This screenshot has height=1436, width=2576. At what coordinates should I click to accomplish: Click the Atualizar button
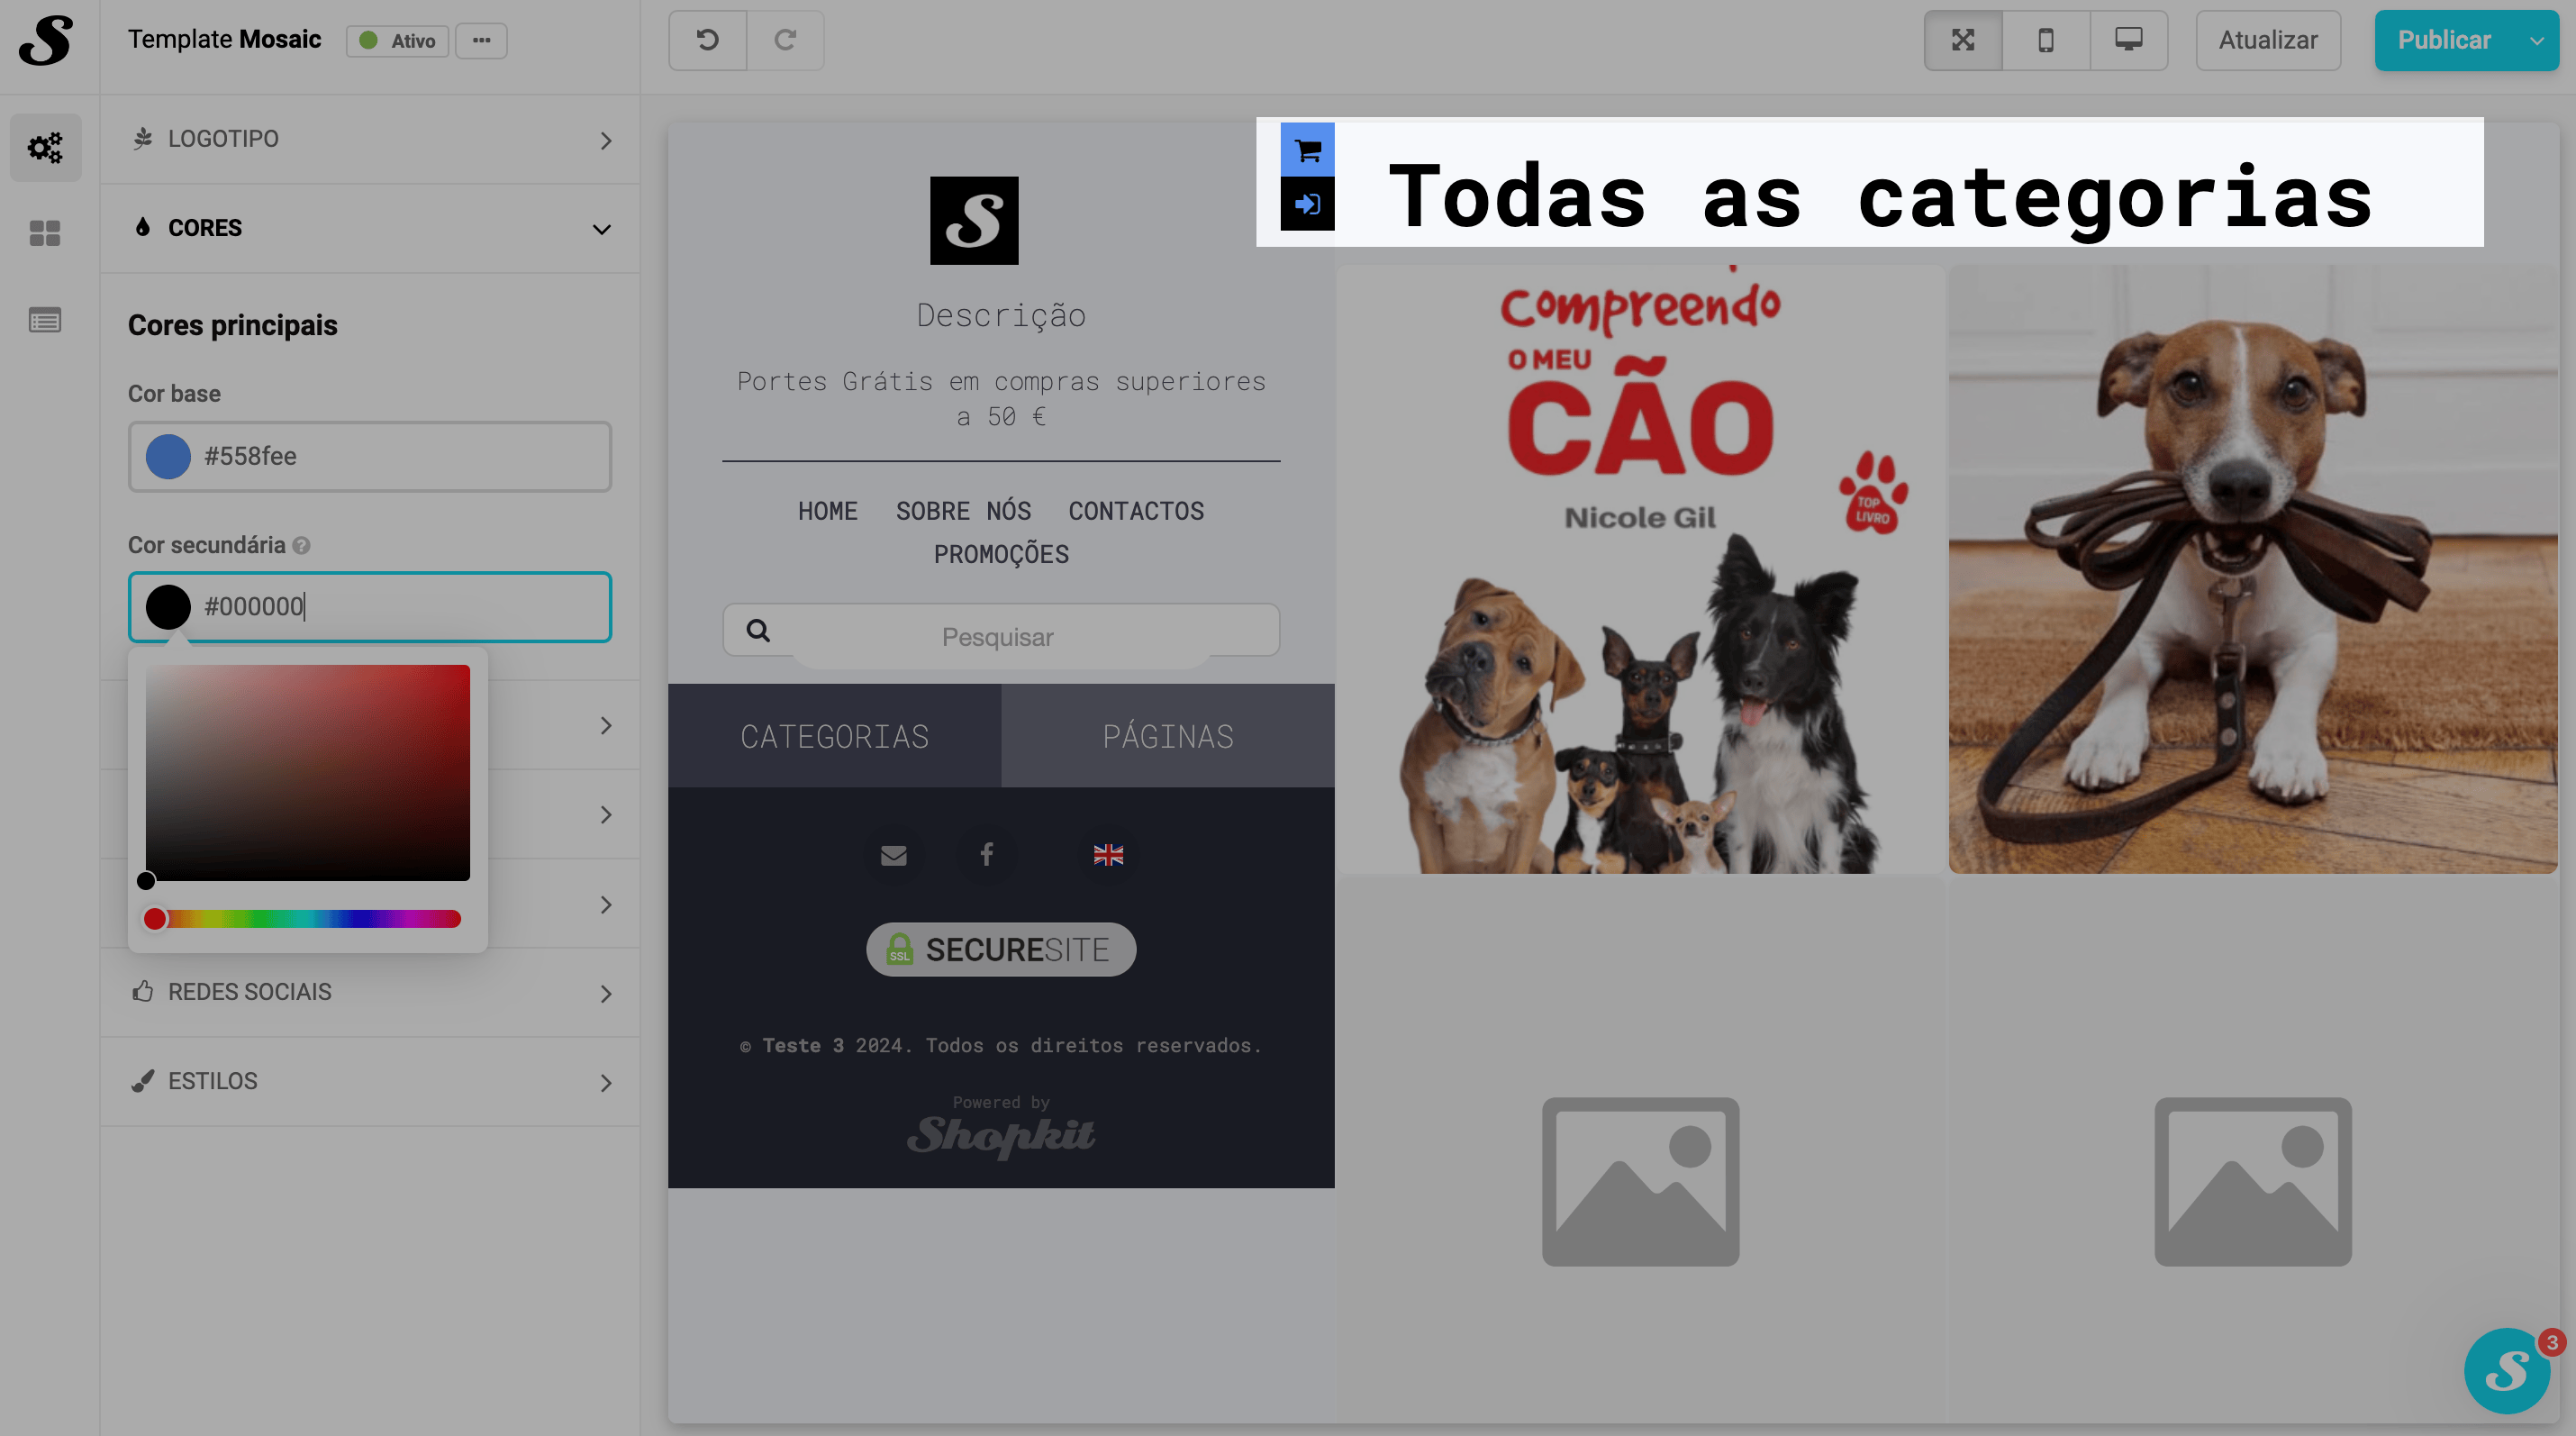(2267, 40)
